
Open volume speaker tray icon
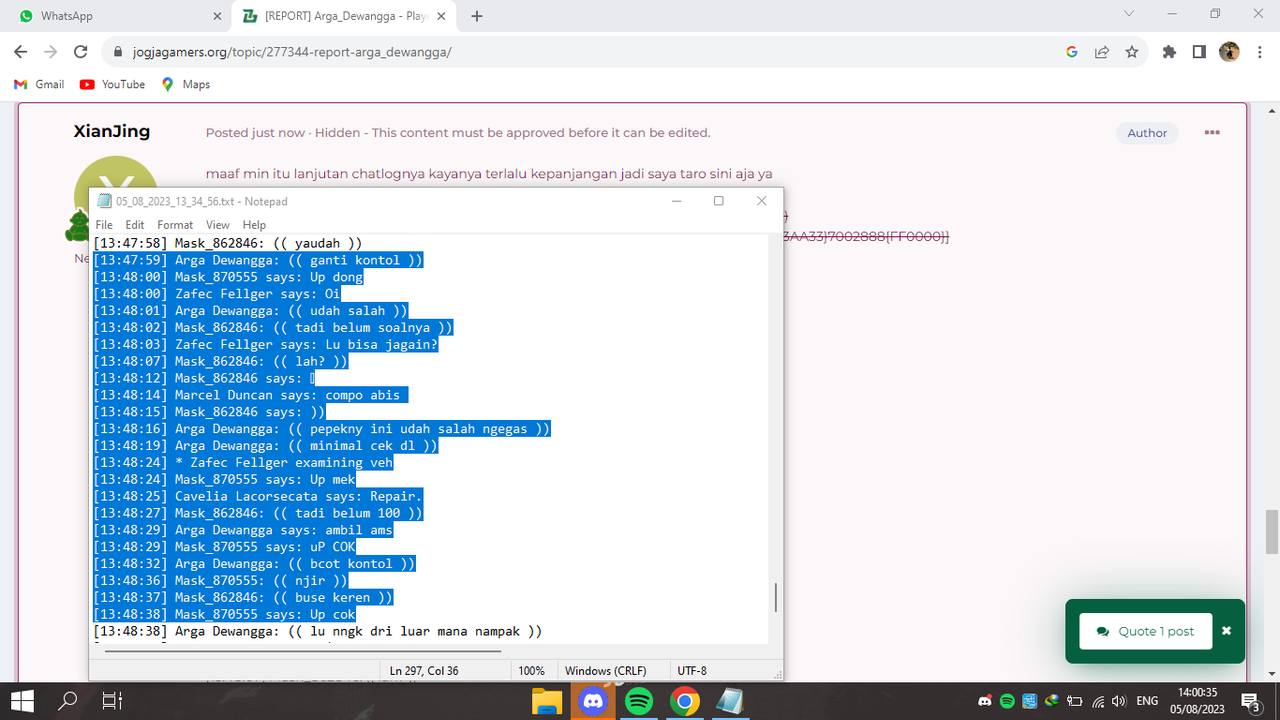(1119, 701)
